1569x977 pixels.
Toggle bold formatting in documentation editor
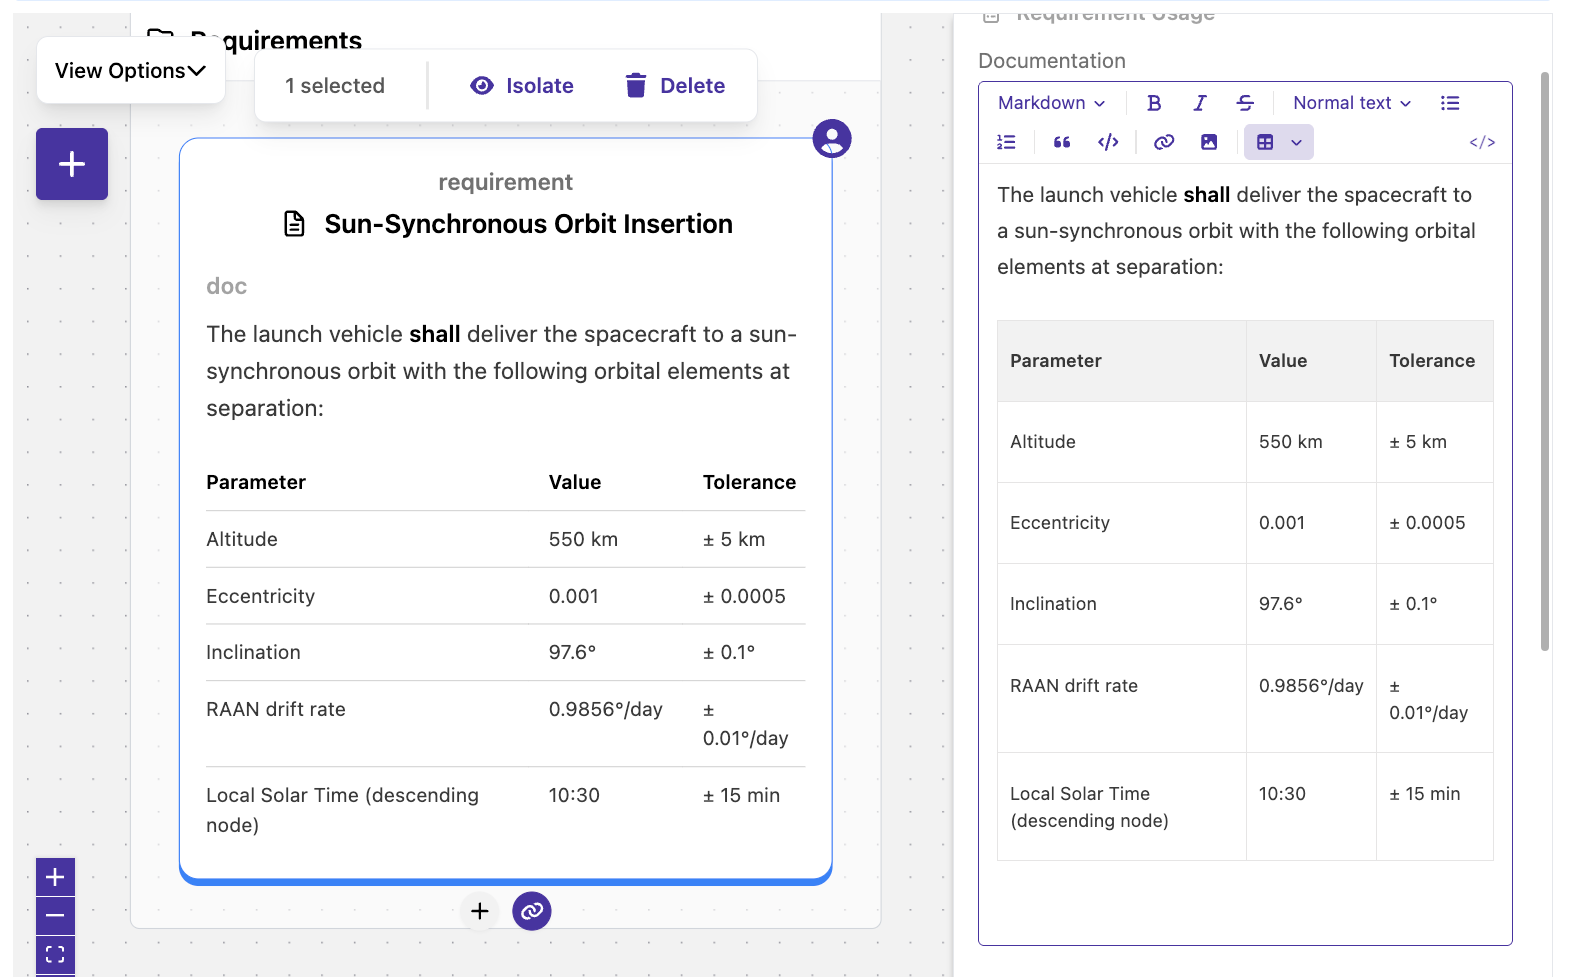coord(1154,103)
